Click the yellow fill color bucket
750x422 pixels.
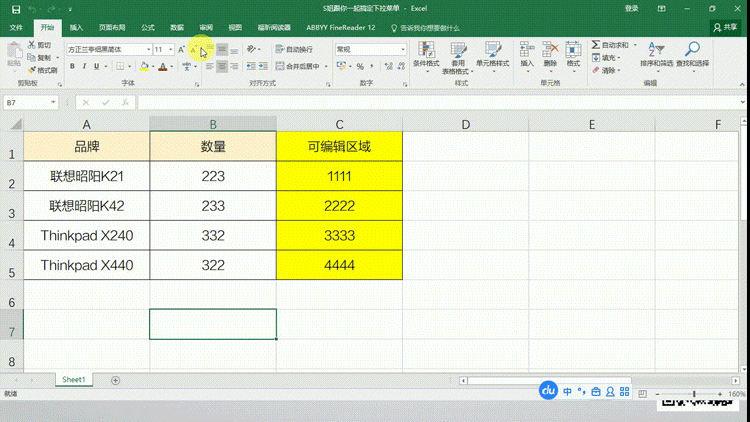click(x=144, y=66)
